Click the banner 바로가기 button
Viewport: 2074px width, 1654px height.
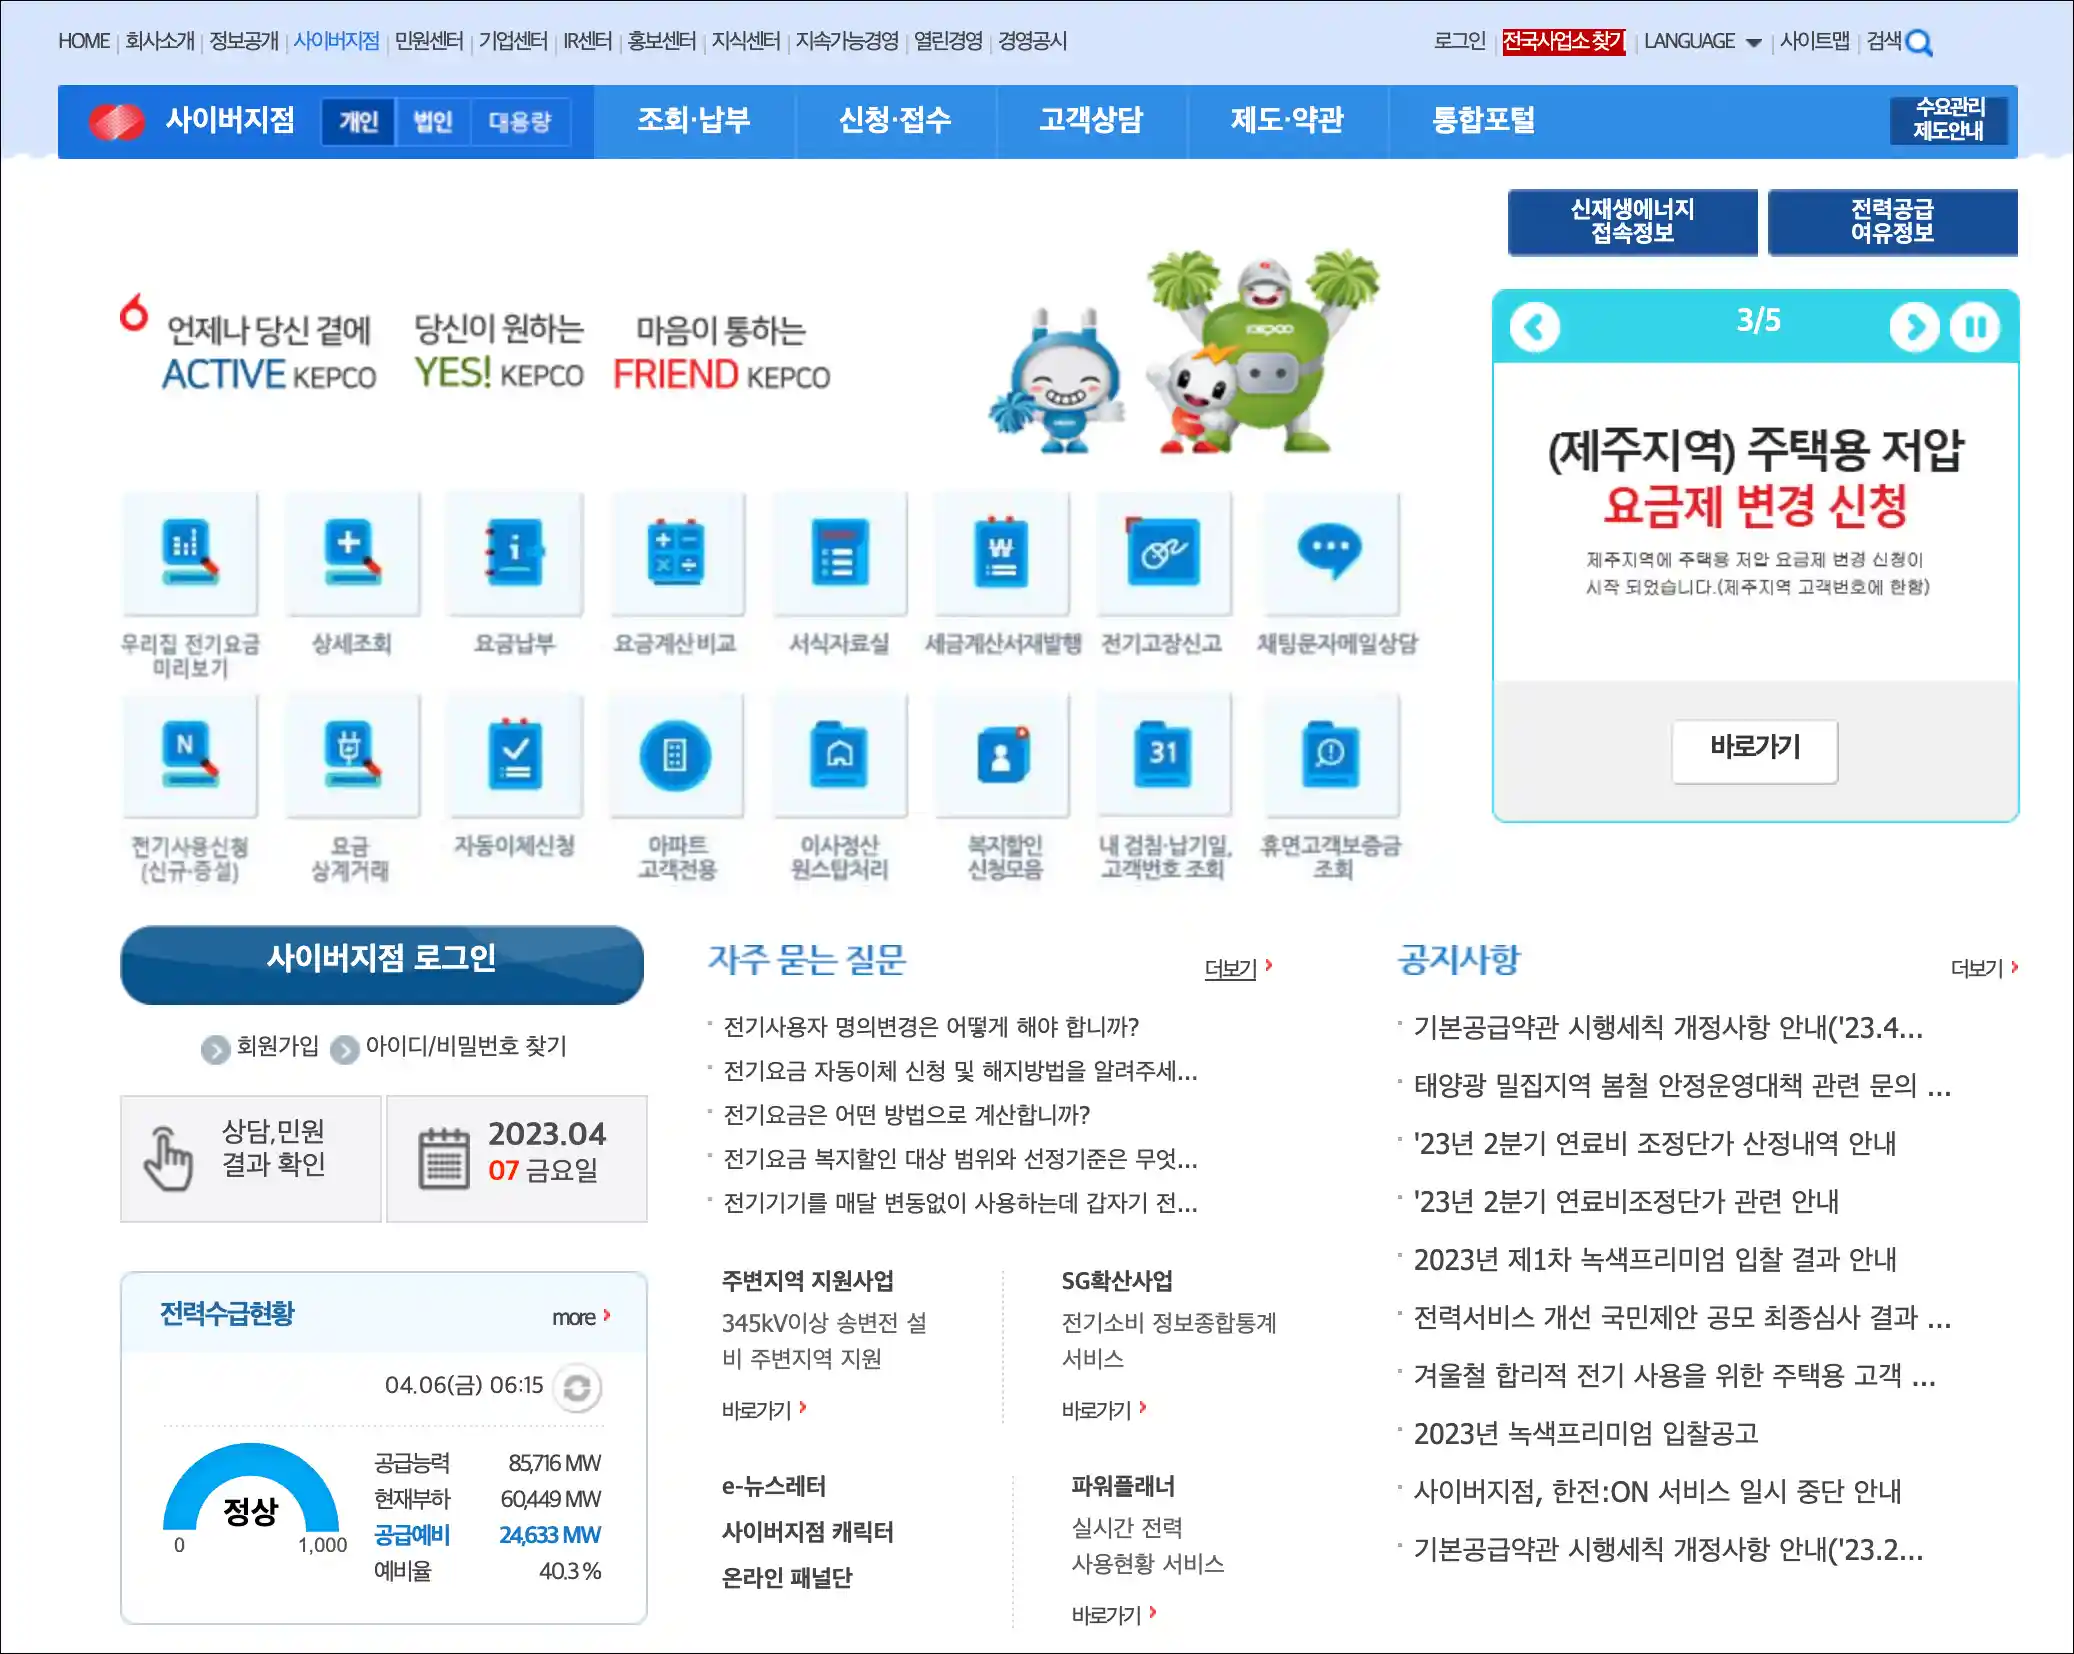1755,750
